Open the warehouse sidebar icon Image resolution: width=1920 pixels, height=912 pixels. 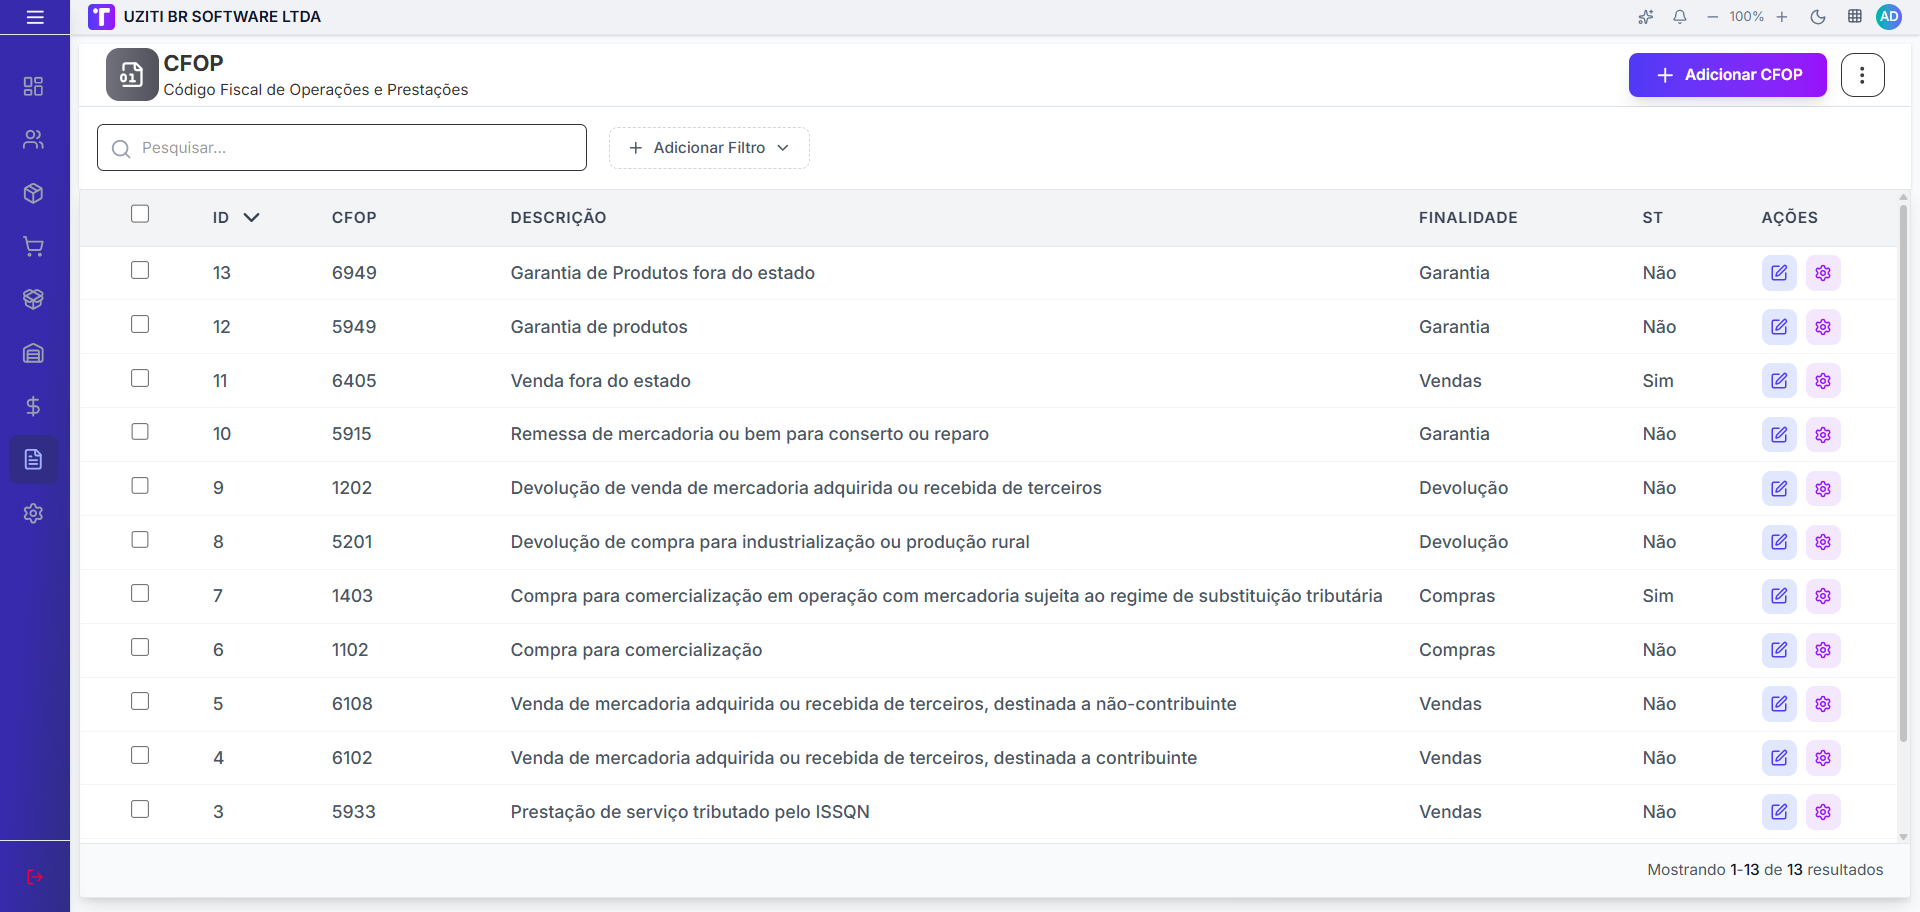(33, 353)
